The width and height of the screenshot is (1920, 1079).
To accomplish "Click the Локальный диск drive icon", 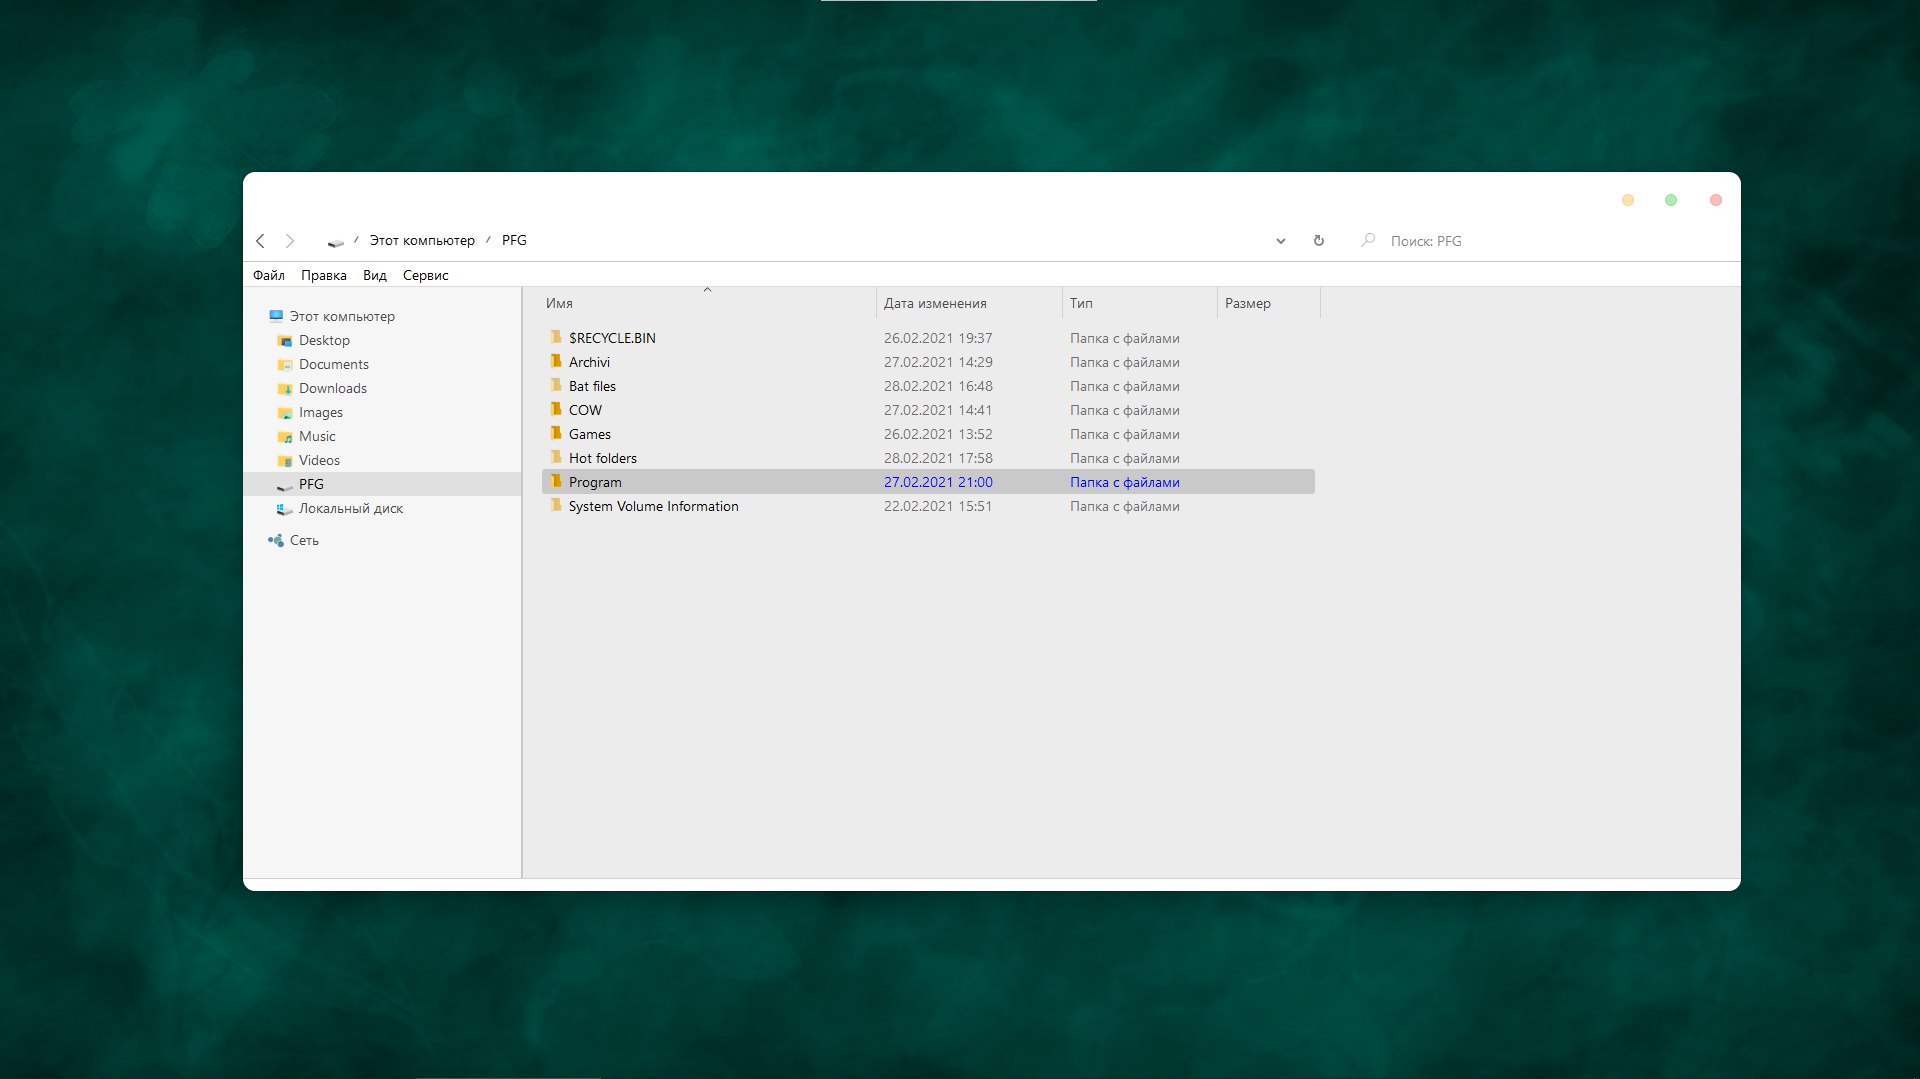I will [285, 509].
